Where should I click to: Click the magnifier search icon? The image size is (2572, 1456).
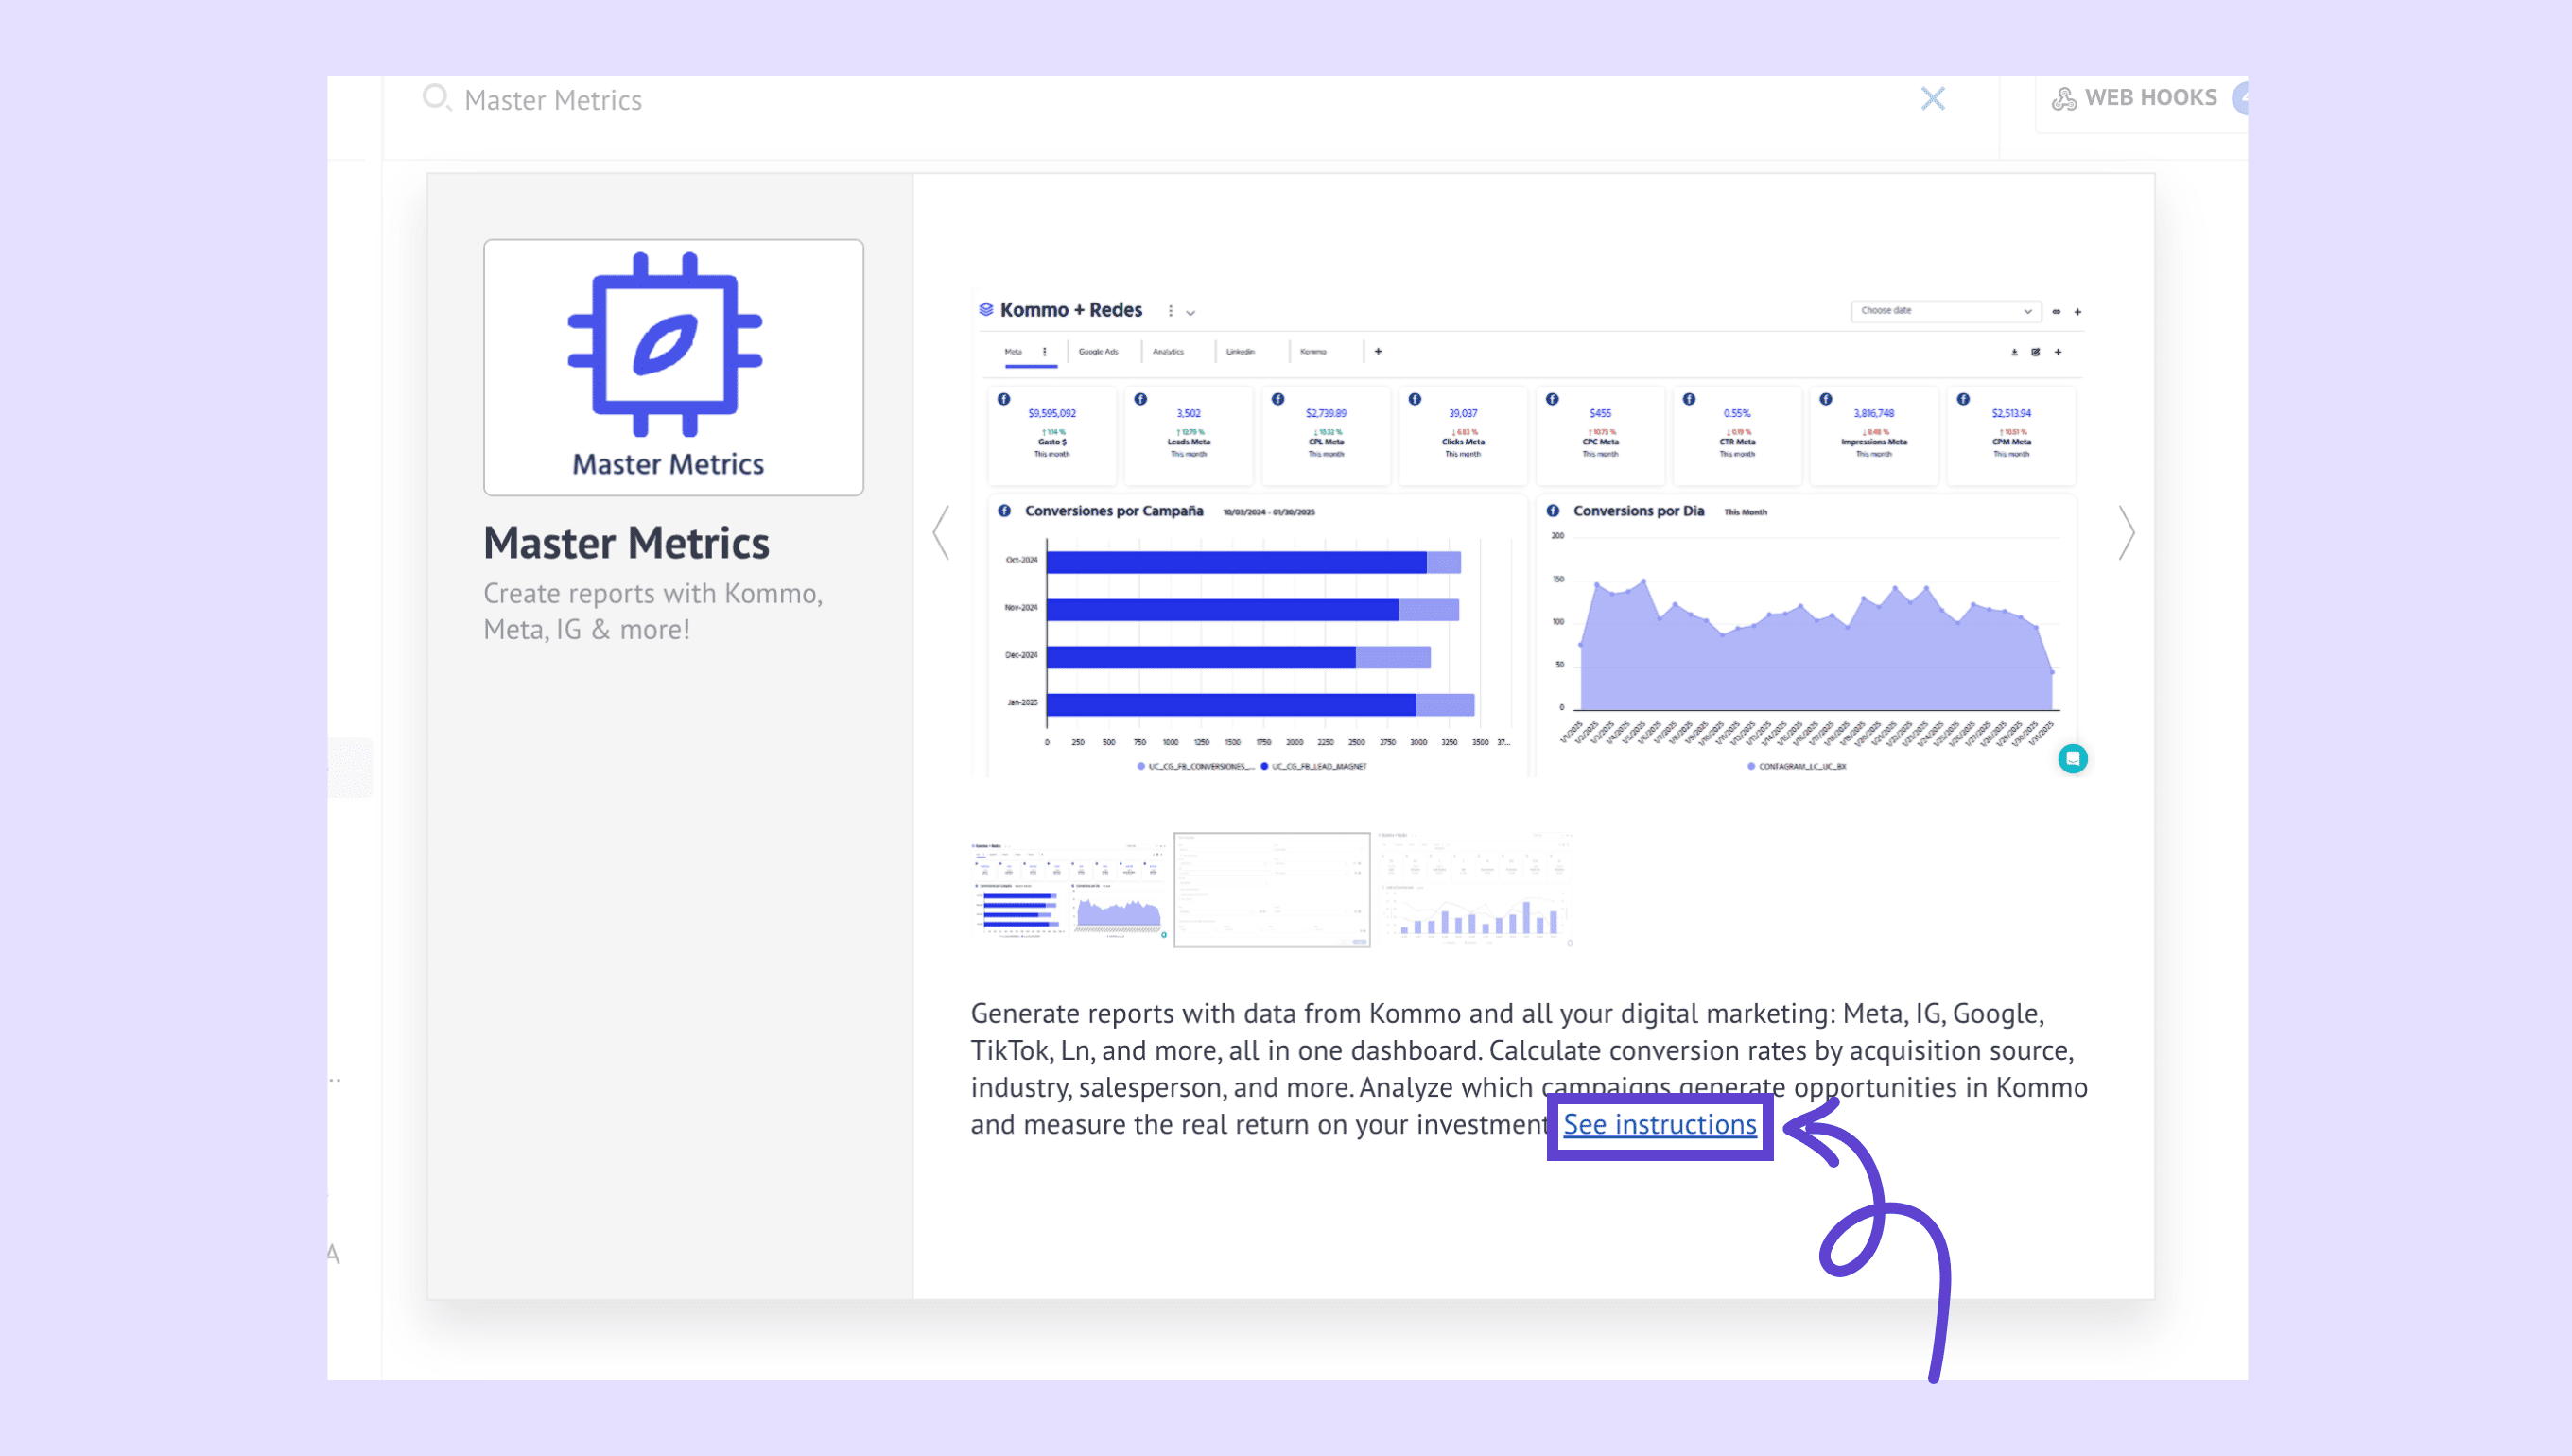pos(436,98)
